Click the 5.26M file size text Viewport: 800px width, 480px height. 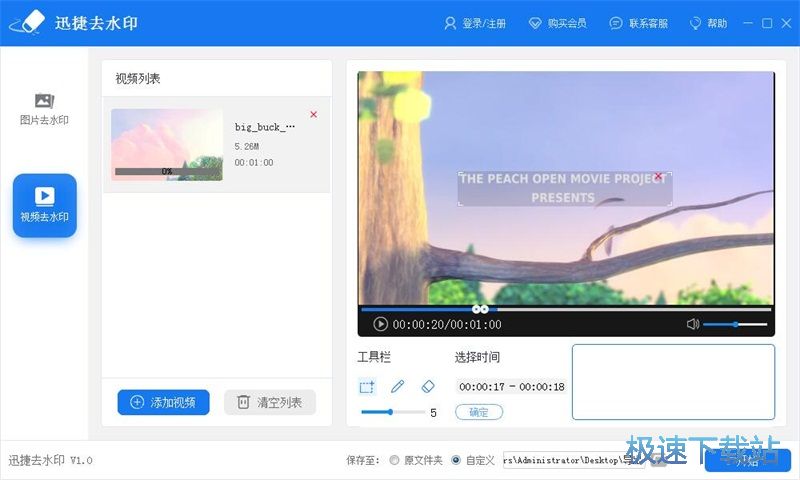[x=247, y=146]
